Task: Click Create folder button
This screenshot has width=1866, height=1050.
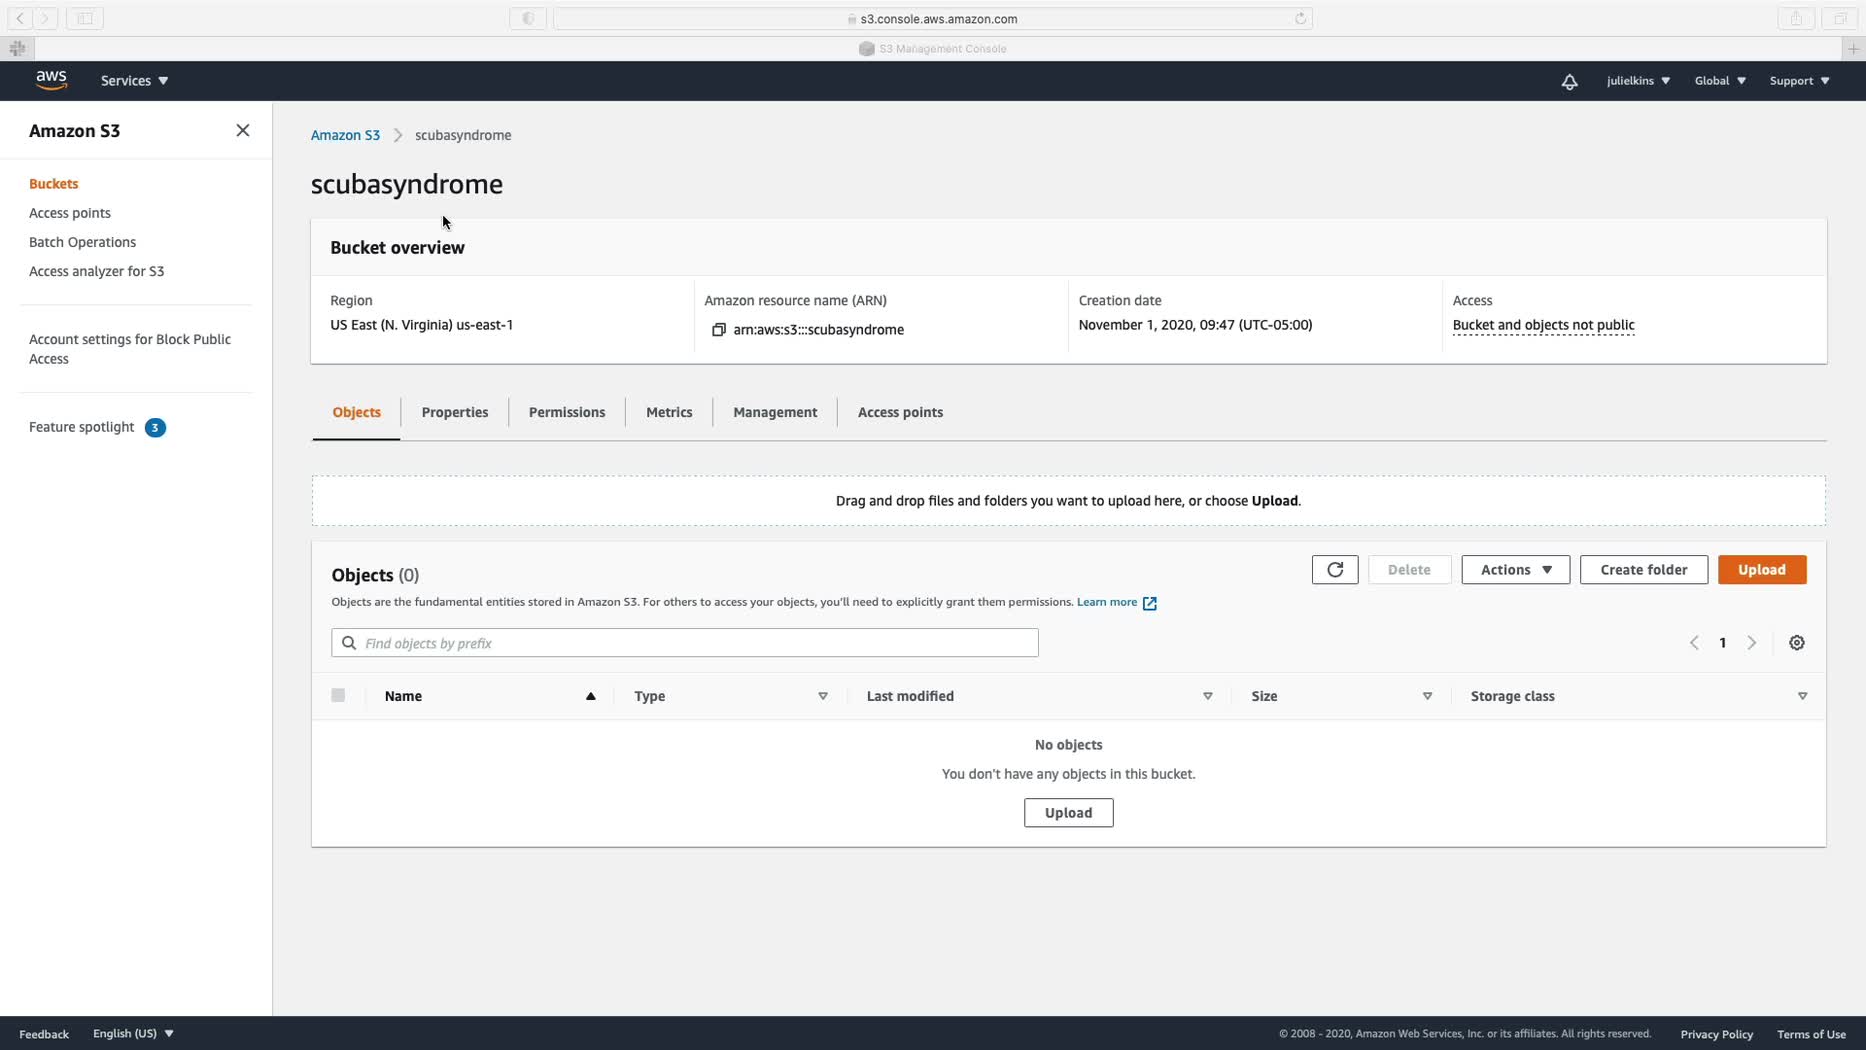Action: (1644, 570)
